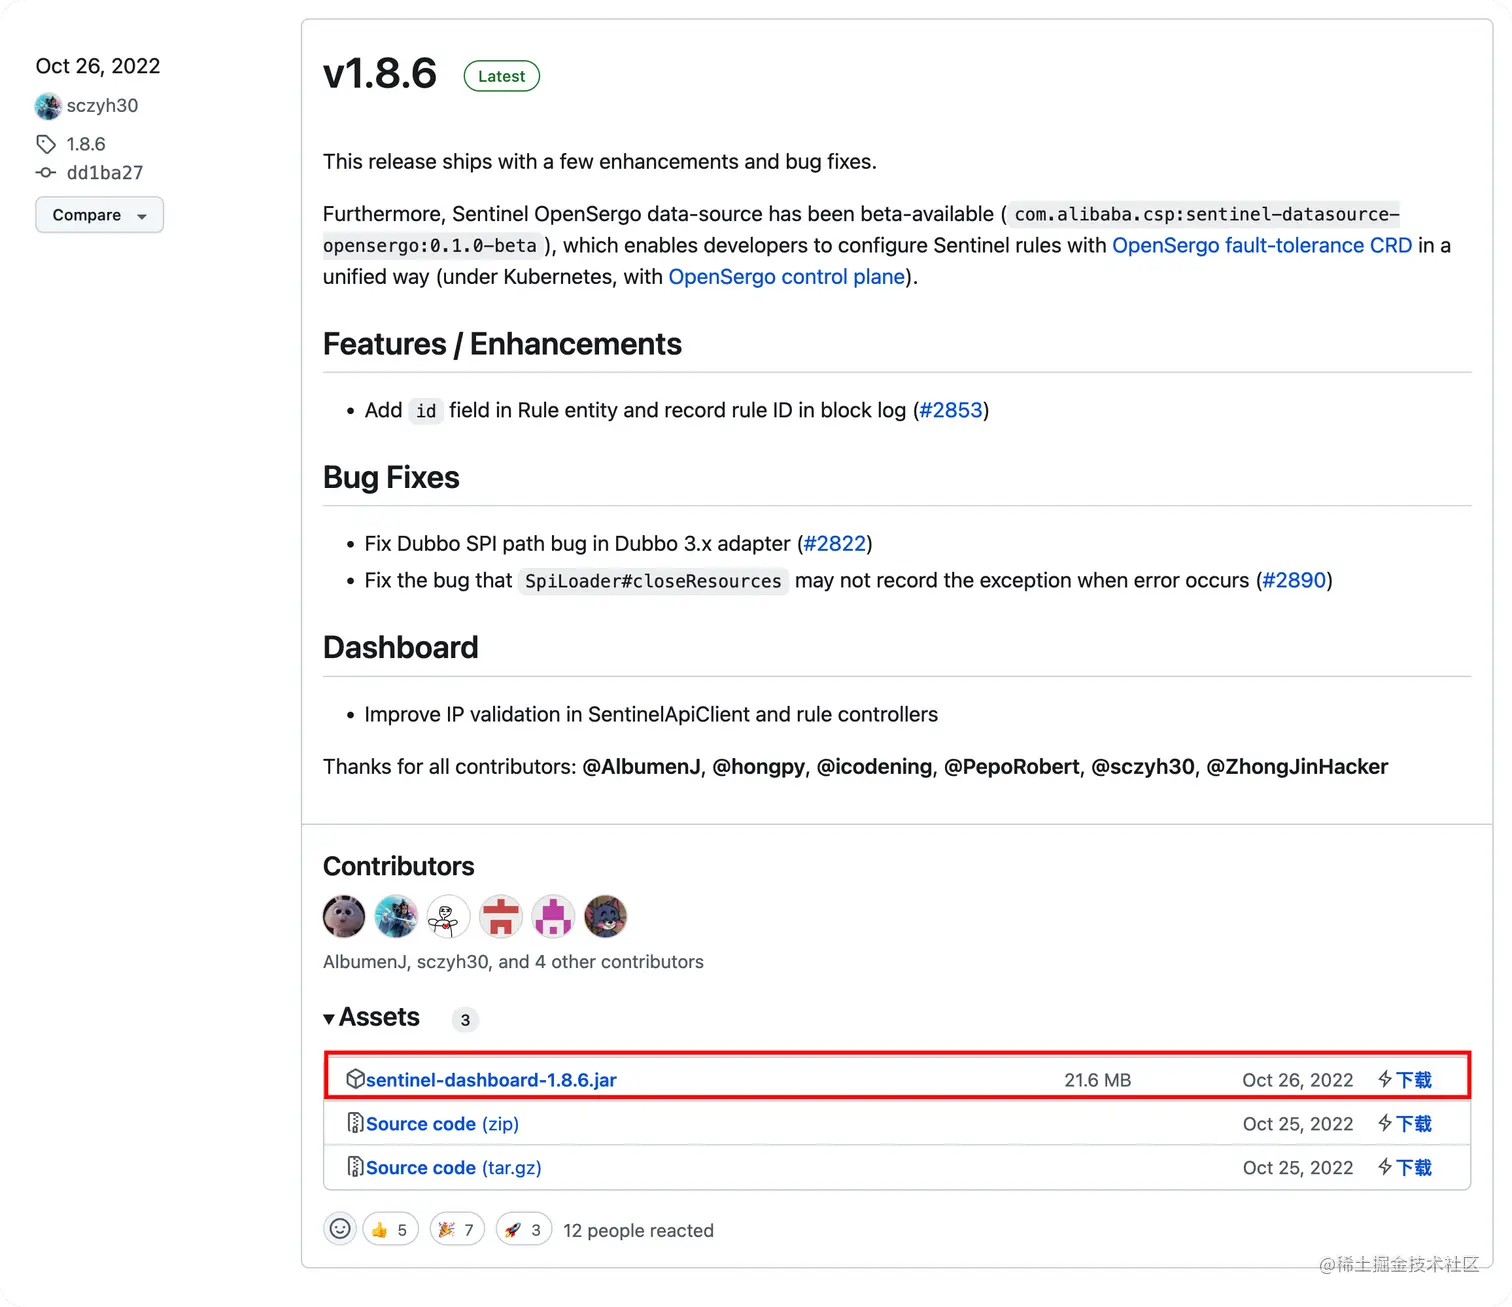
Task: Open the OpenSergo fault-tolerance CRD link
Action: click(x=1262, y=245)
